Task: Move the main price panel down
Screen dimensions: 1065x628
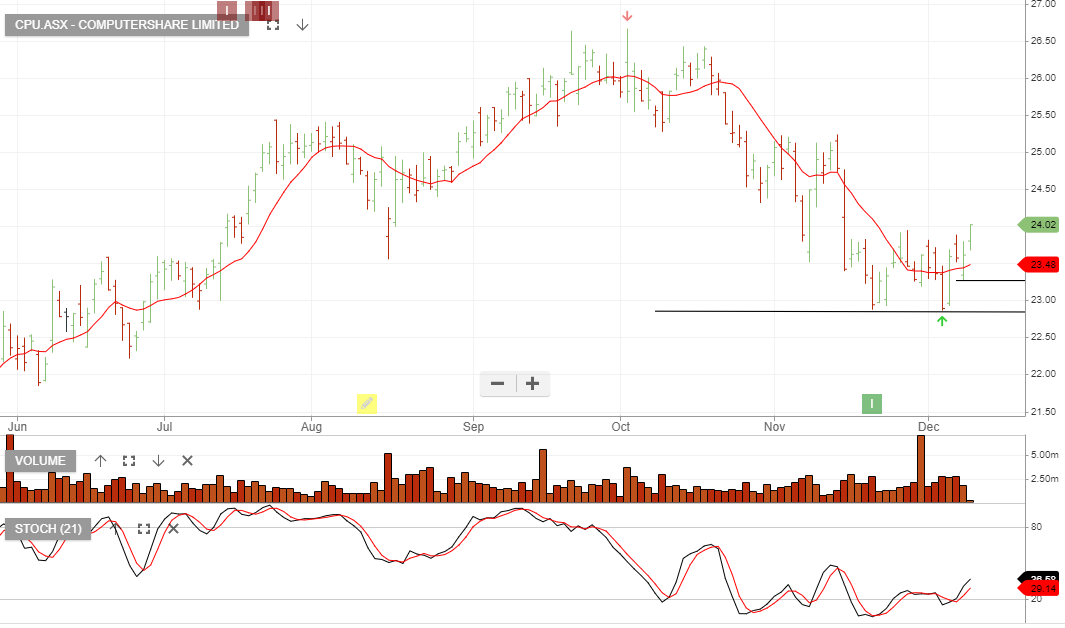Action: [x=301, y=25]
